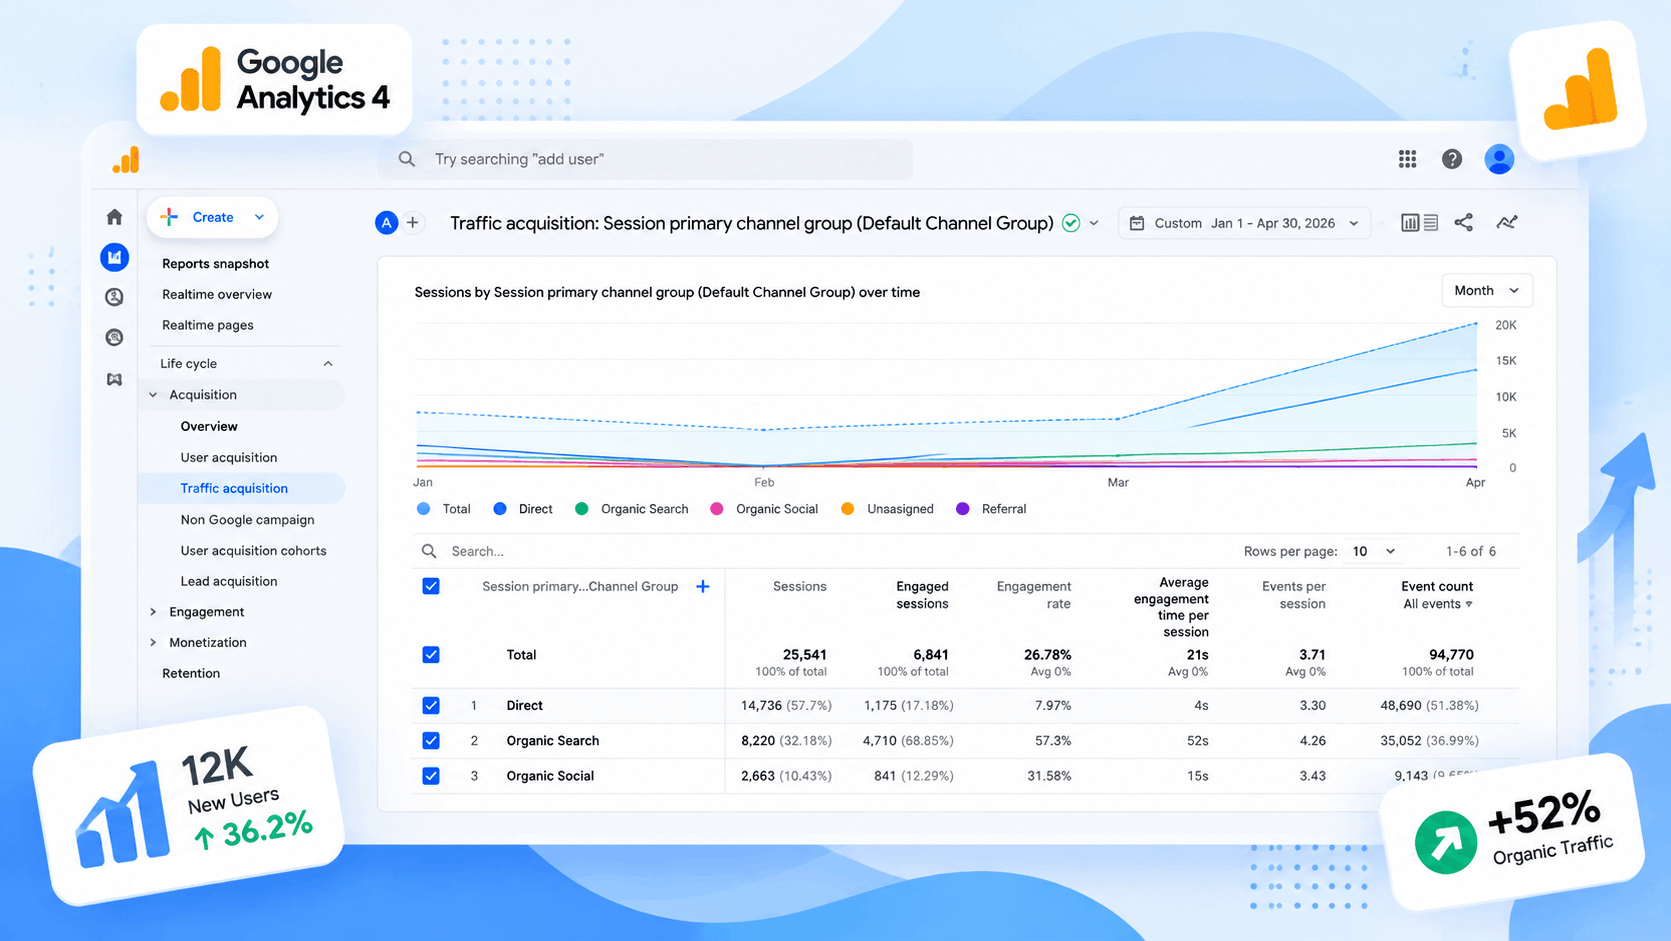Open Non Google campaign report

[247, 520]
